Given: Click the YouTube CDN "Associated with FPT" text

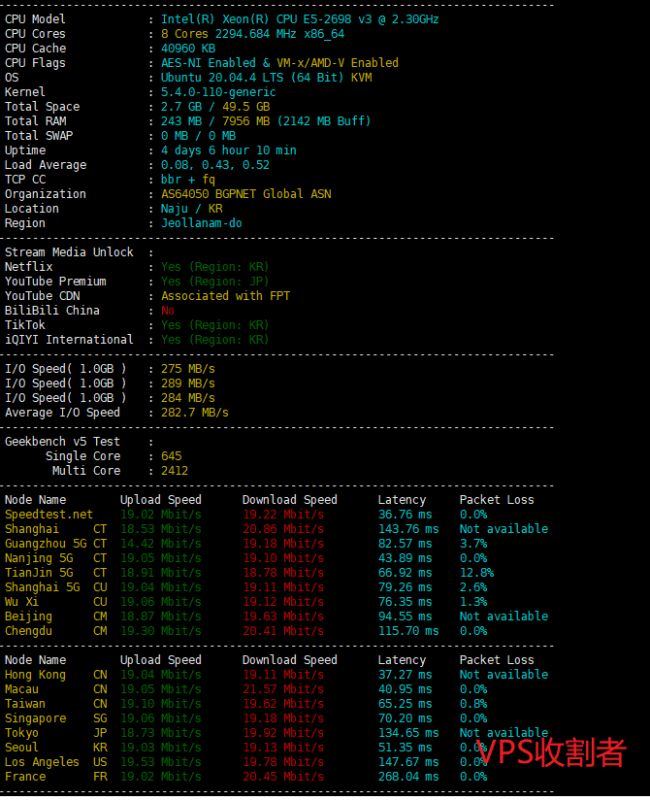Looking at the screenshot, I should tap(226, 296).
